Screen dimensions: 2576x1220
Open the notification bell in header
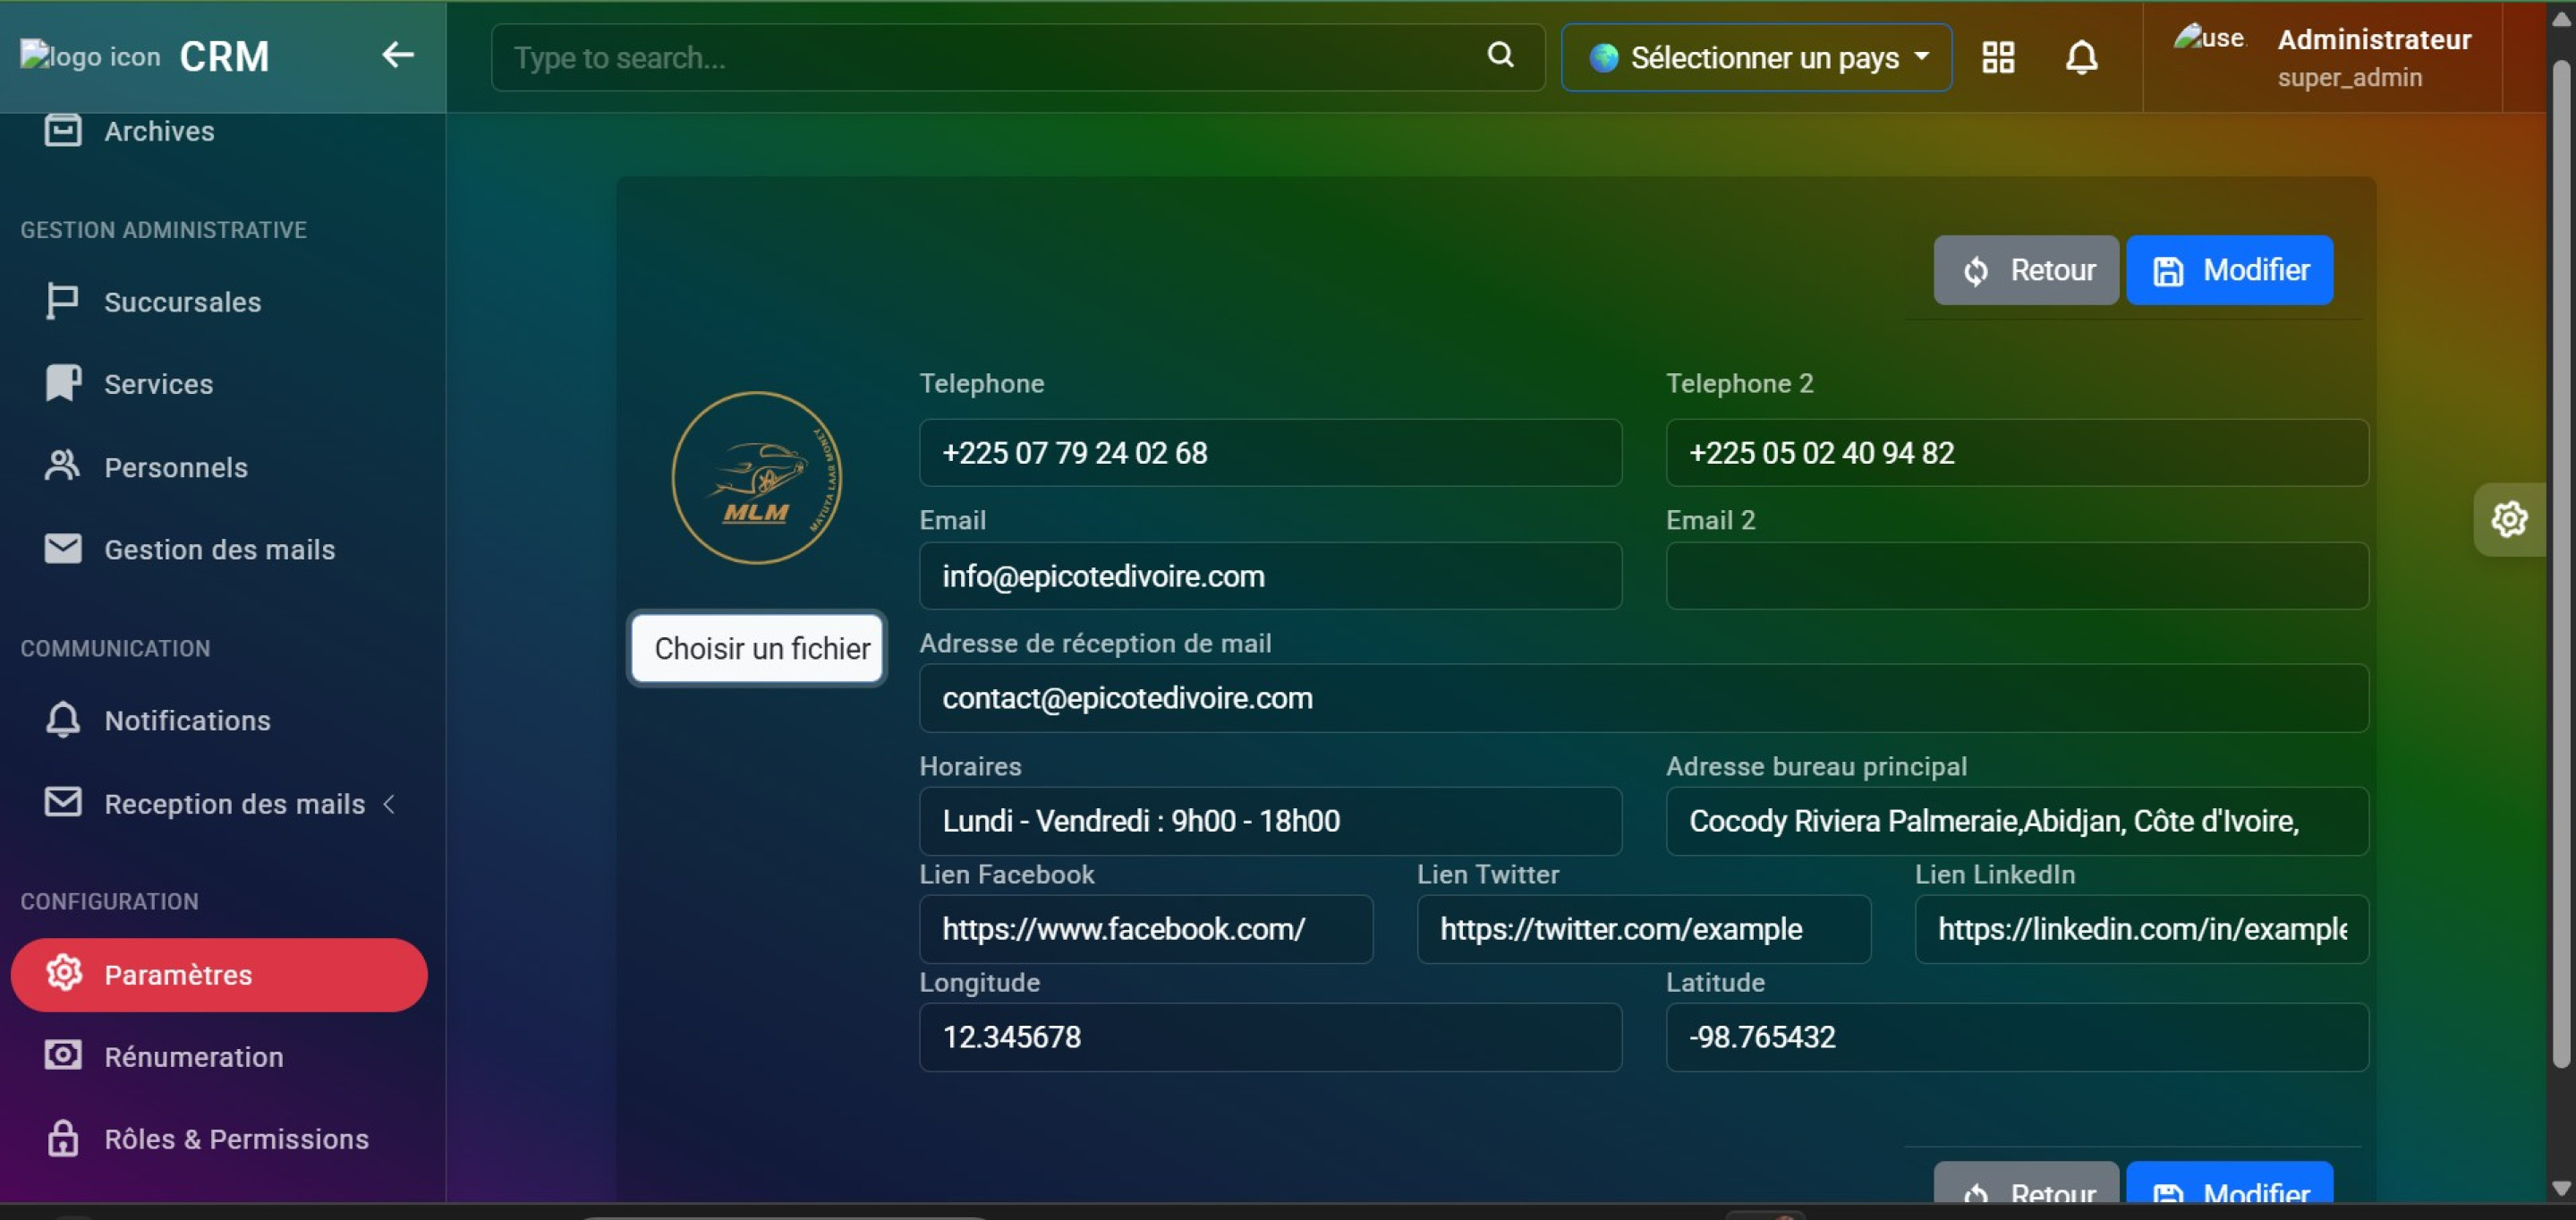click(x=2080, y=57)
